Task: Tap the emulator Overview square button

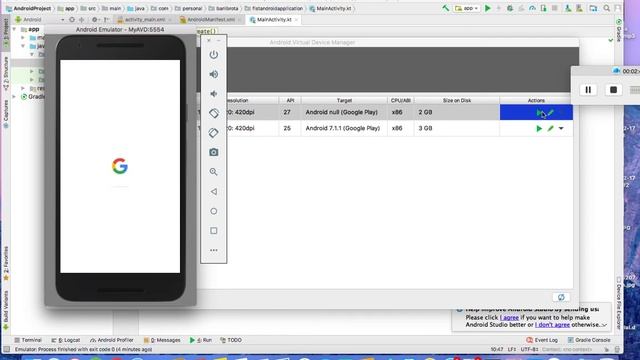Action: (x=213, y=231)
